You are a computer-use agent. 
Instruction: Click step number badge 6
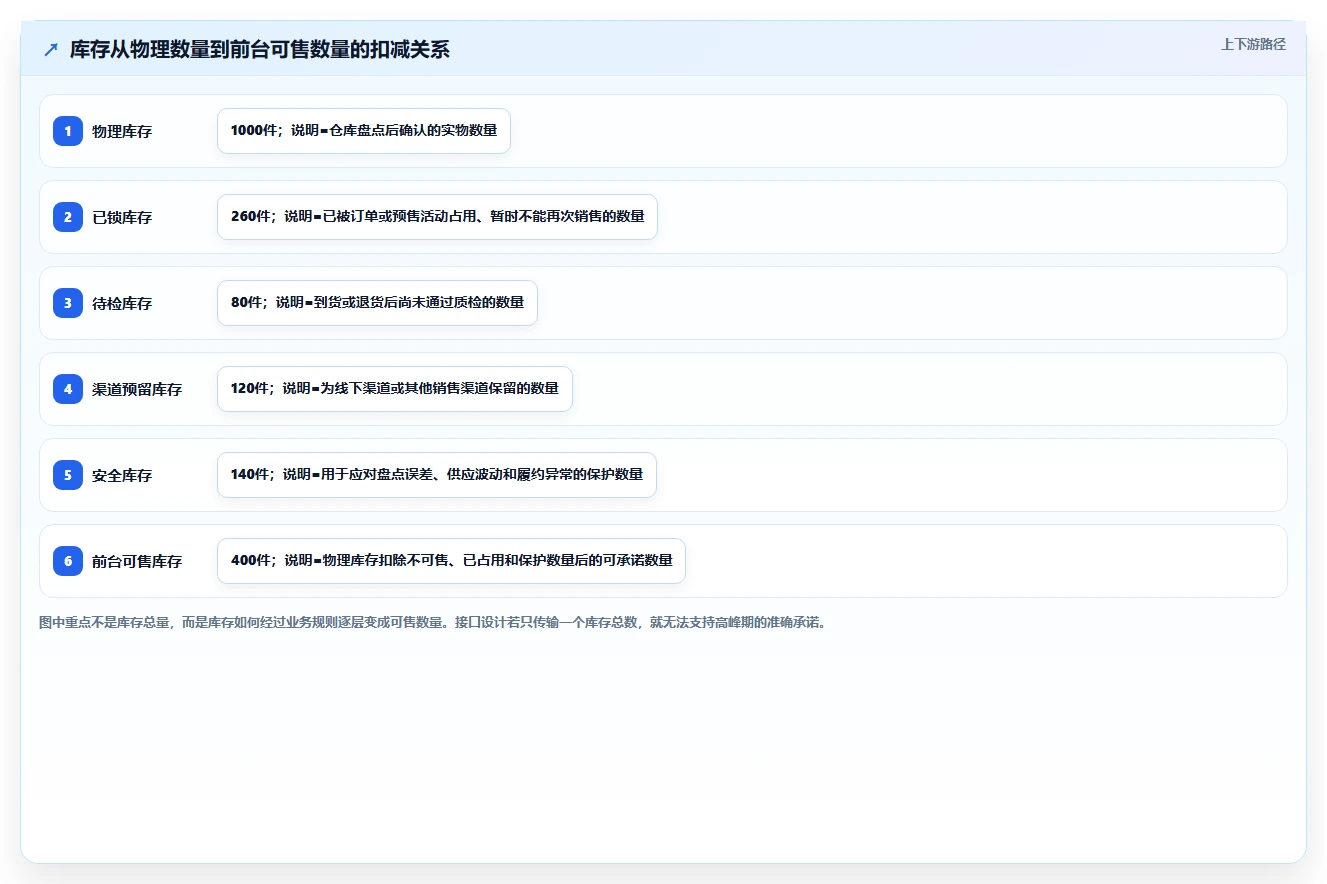(68, 561)
